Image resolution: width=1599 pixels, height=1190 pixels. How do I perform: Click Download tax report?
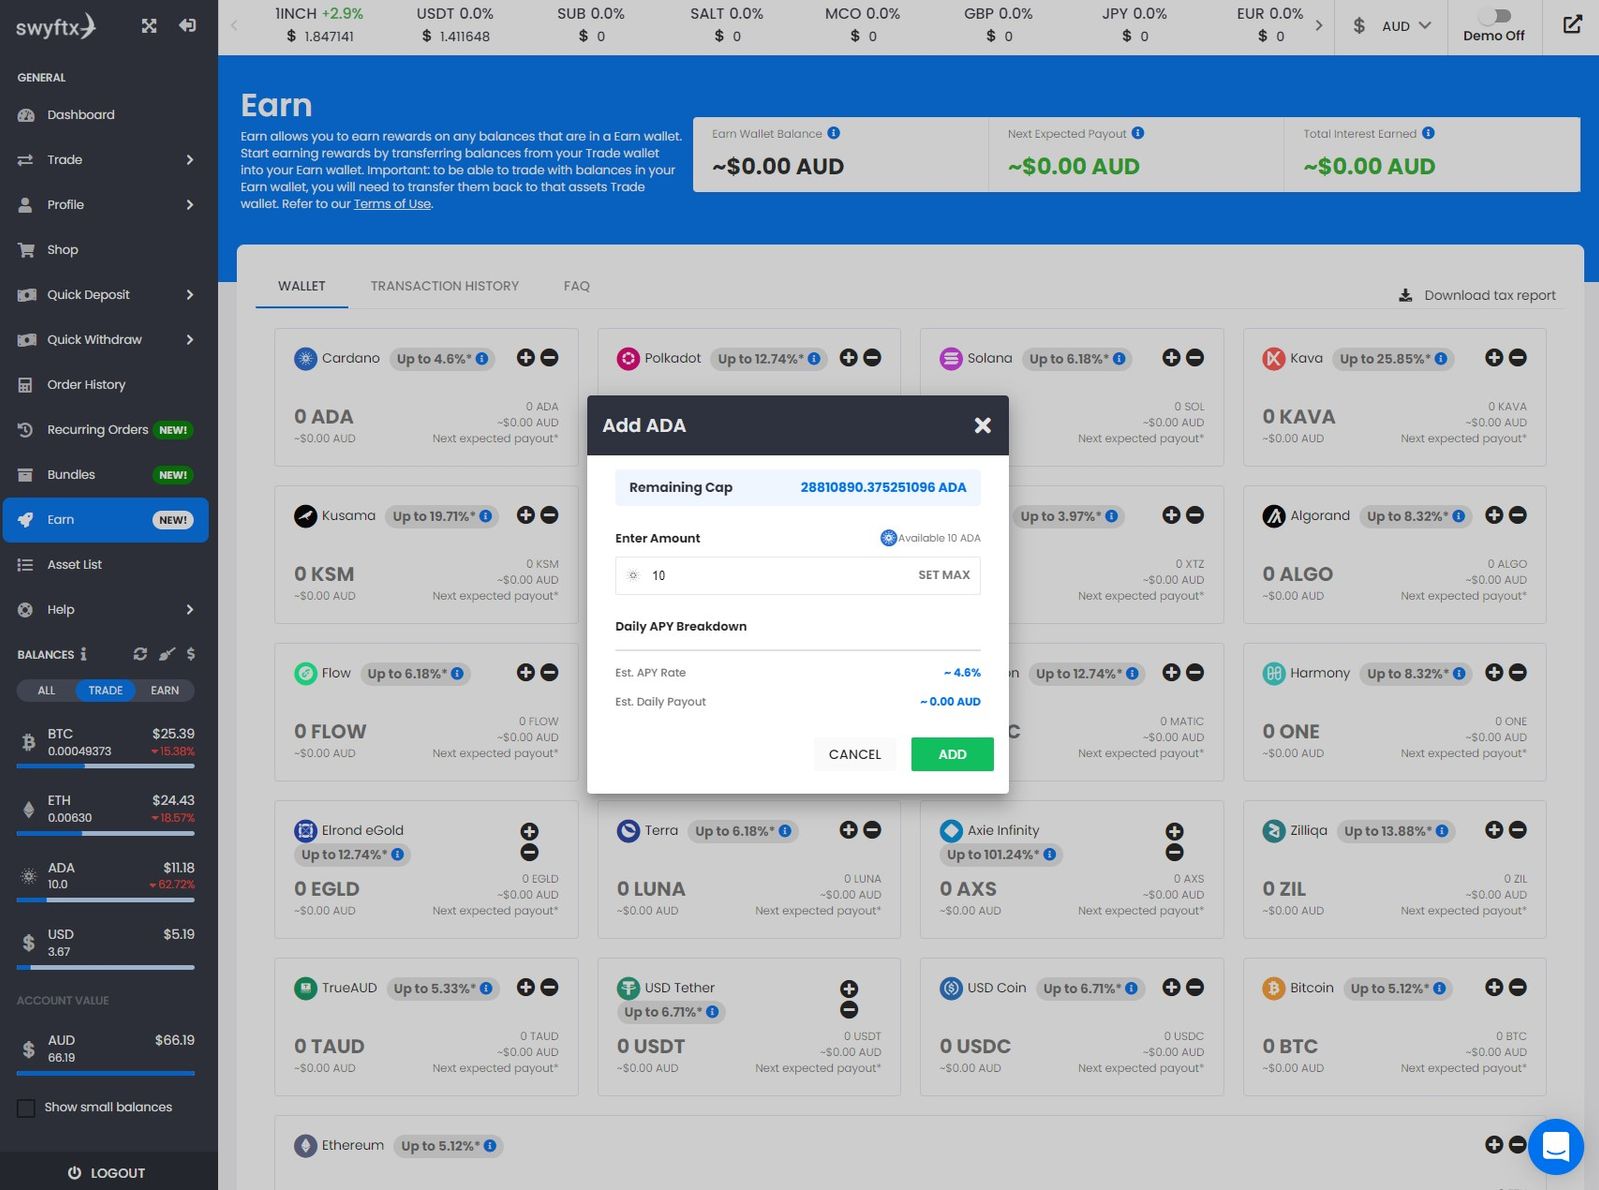click(1477, 295)
